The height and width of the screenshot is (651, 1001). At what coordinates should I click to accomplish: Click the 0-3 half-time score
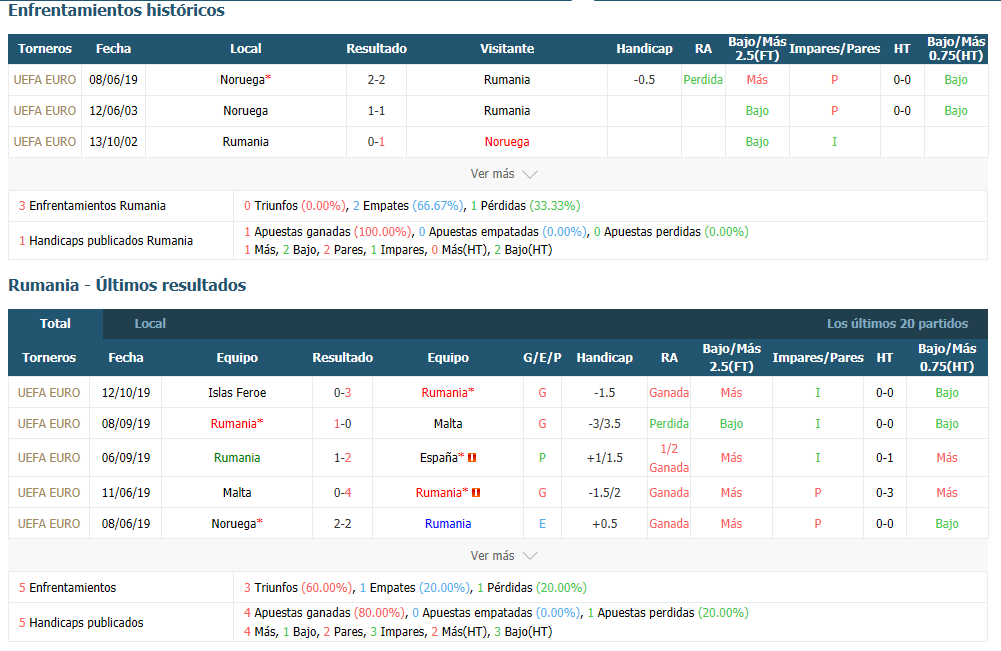(x=884, y=493)
